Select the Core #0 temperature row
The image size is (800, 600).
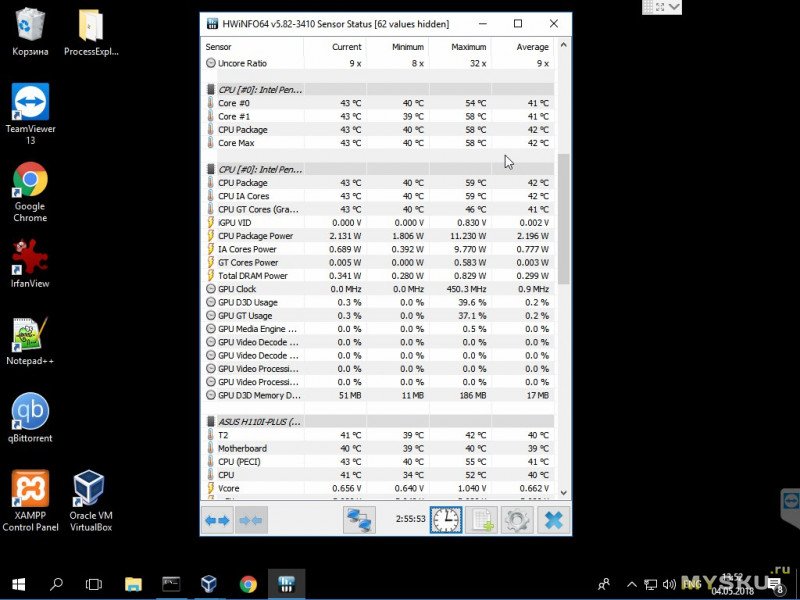378,103
